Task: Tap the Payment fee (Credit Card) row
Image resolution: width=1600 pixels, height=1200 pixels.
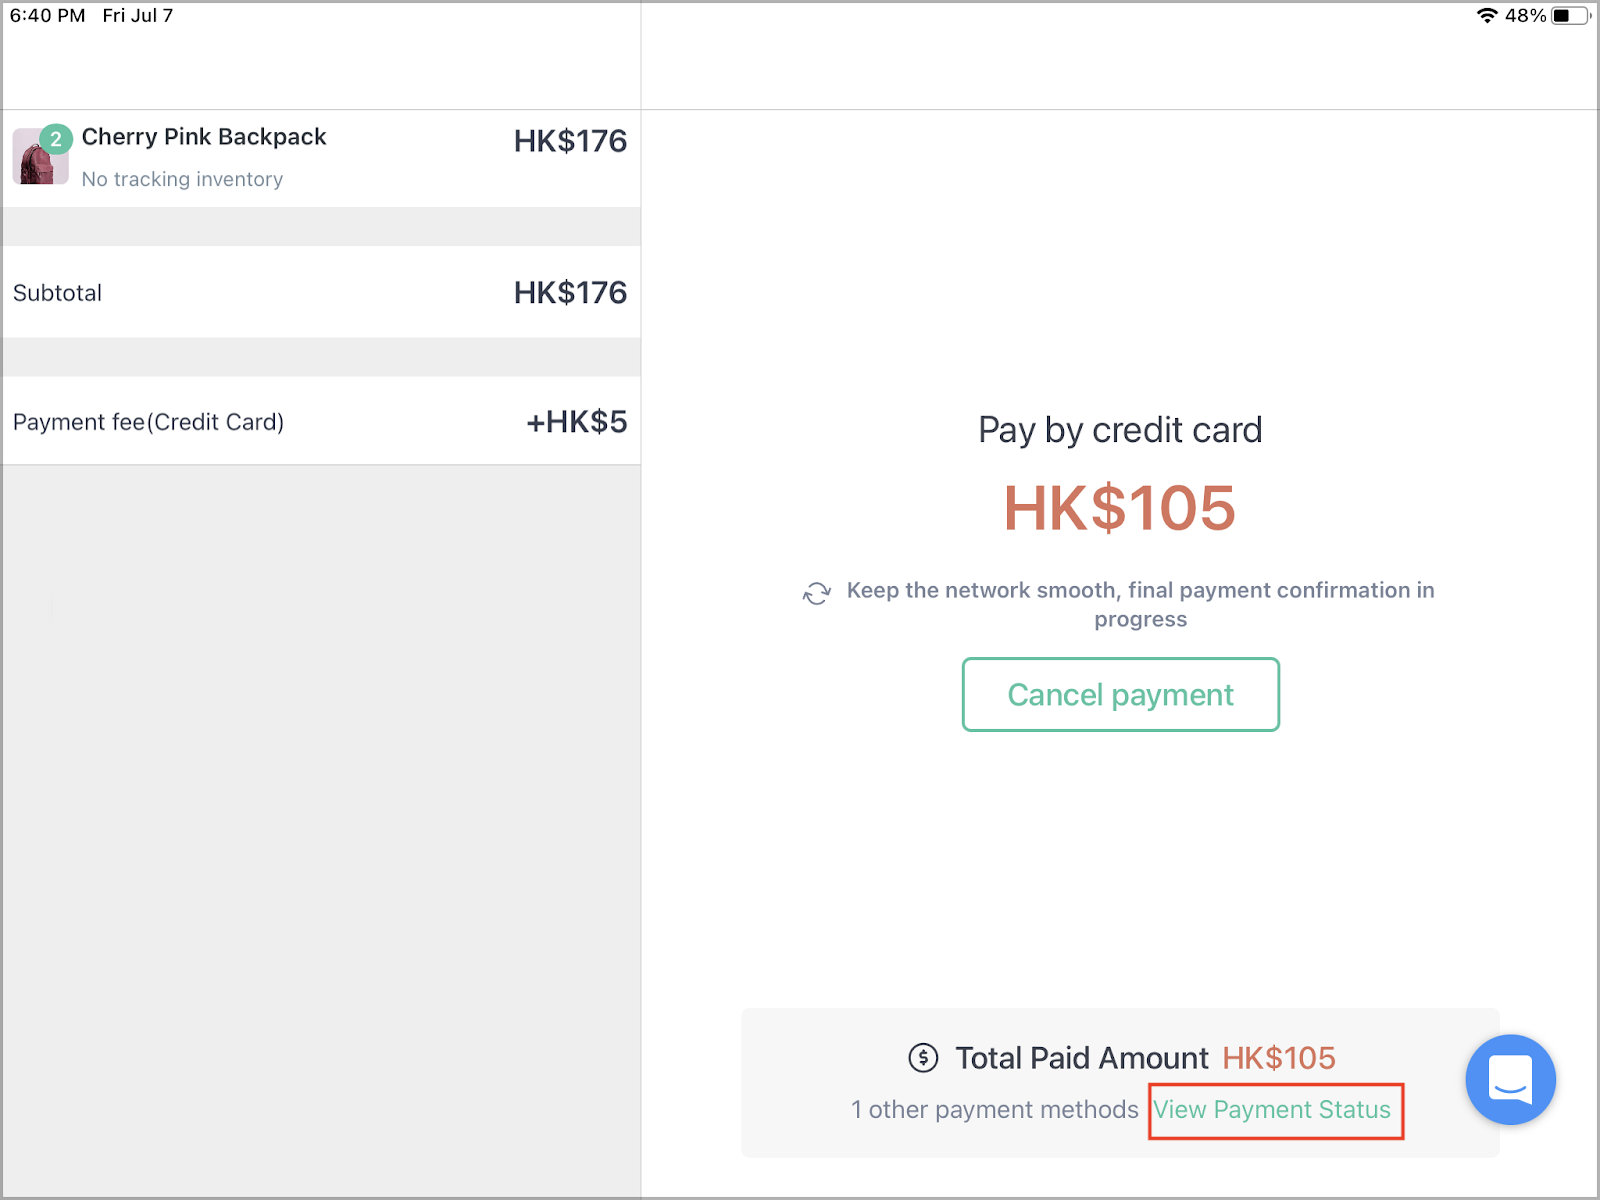Action: (321, 421)
